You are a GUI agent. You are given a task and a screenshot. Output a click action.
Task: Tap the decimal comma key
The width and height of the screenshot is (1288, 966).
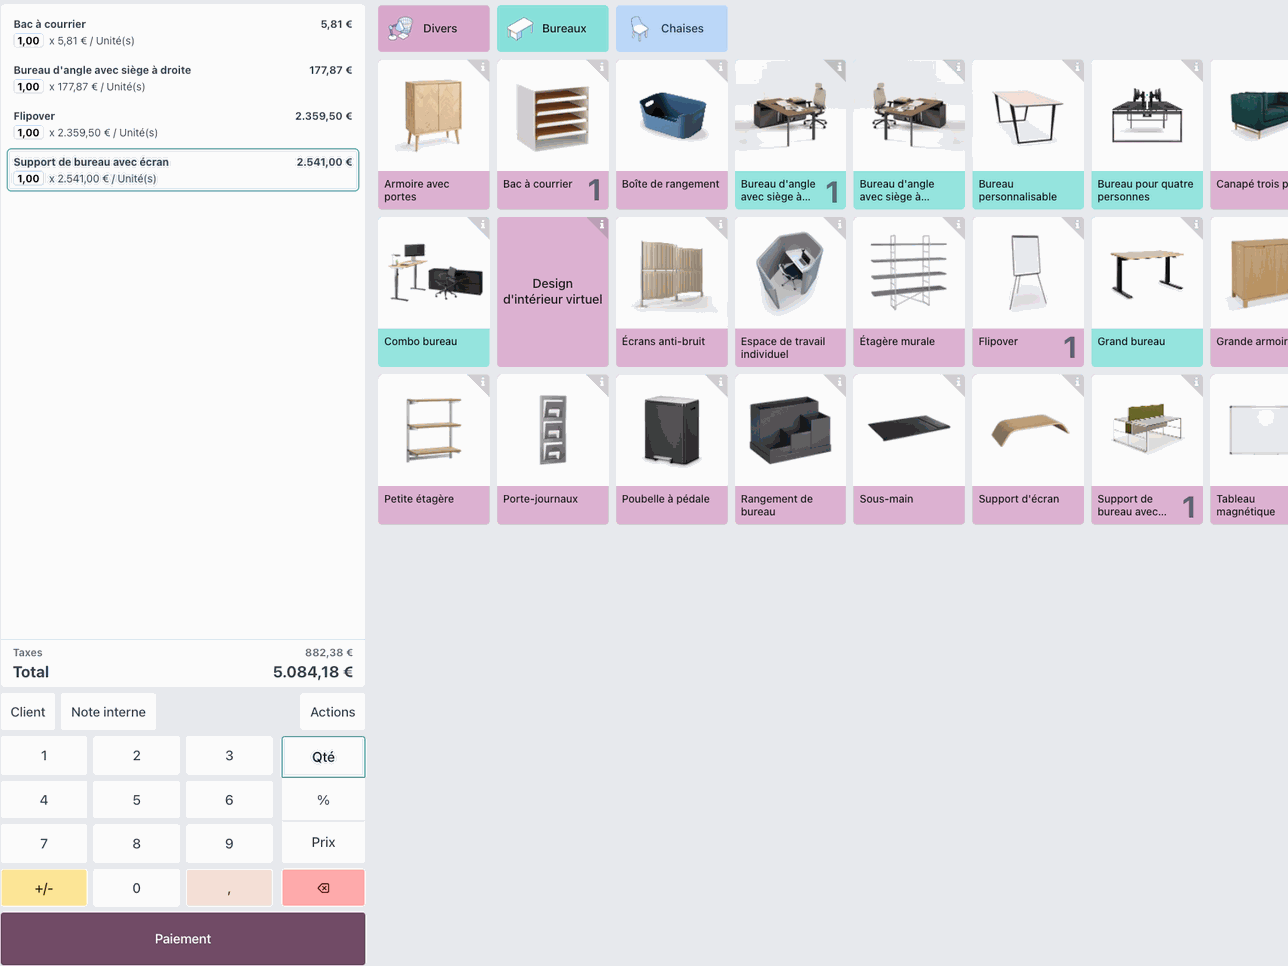tap(229, 888)
